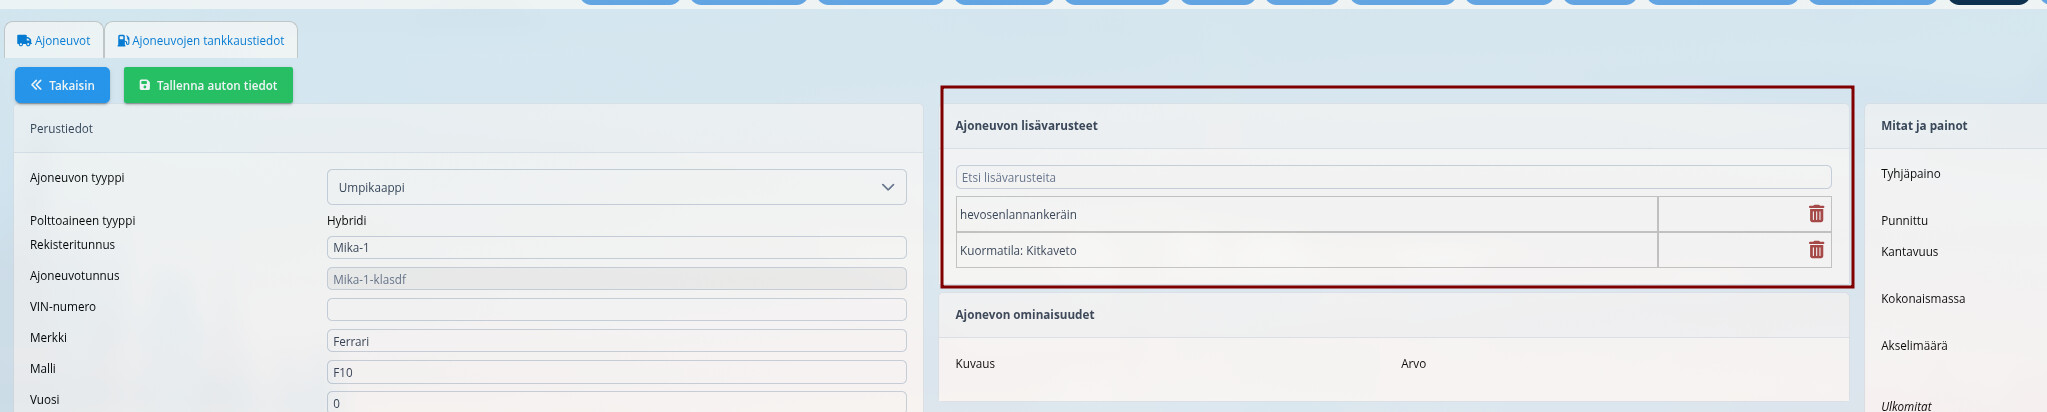Focus the Vuosi year input field
The height and width of the screenshot is (412, 2047).
tap(616, 402)
